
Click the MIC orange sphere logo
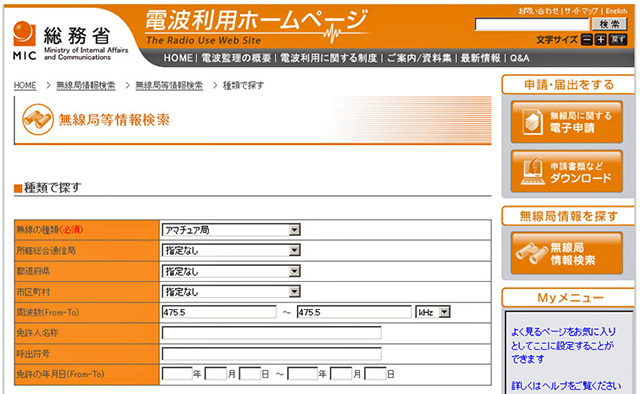tap(24, 33)
